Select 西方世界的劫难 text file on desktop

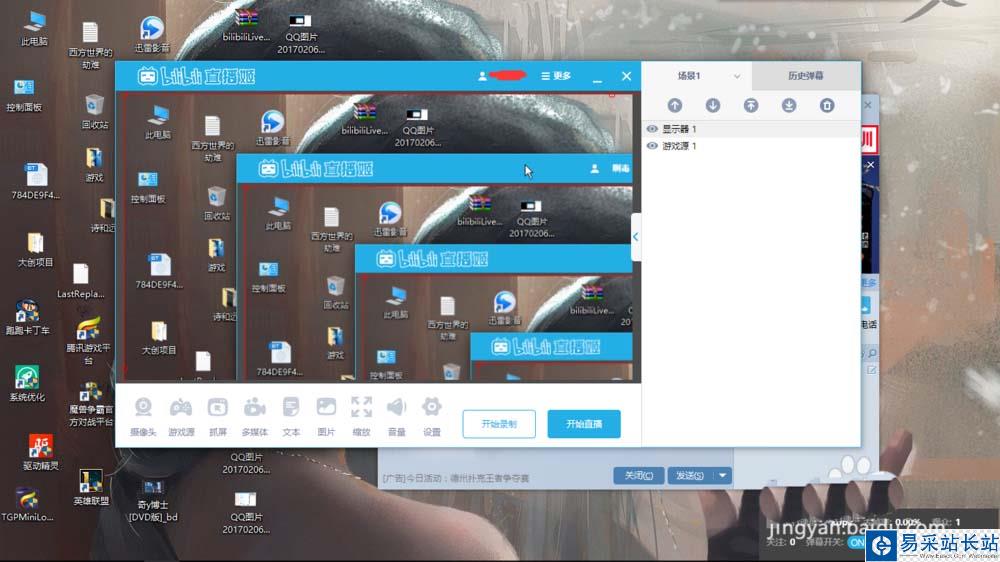point(90,46)
